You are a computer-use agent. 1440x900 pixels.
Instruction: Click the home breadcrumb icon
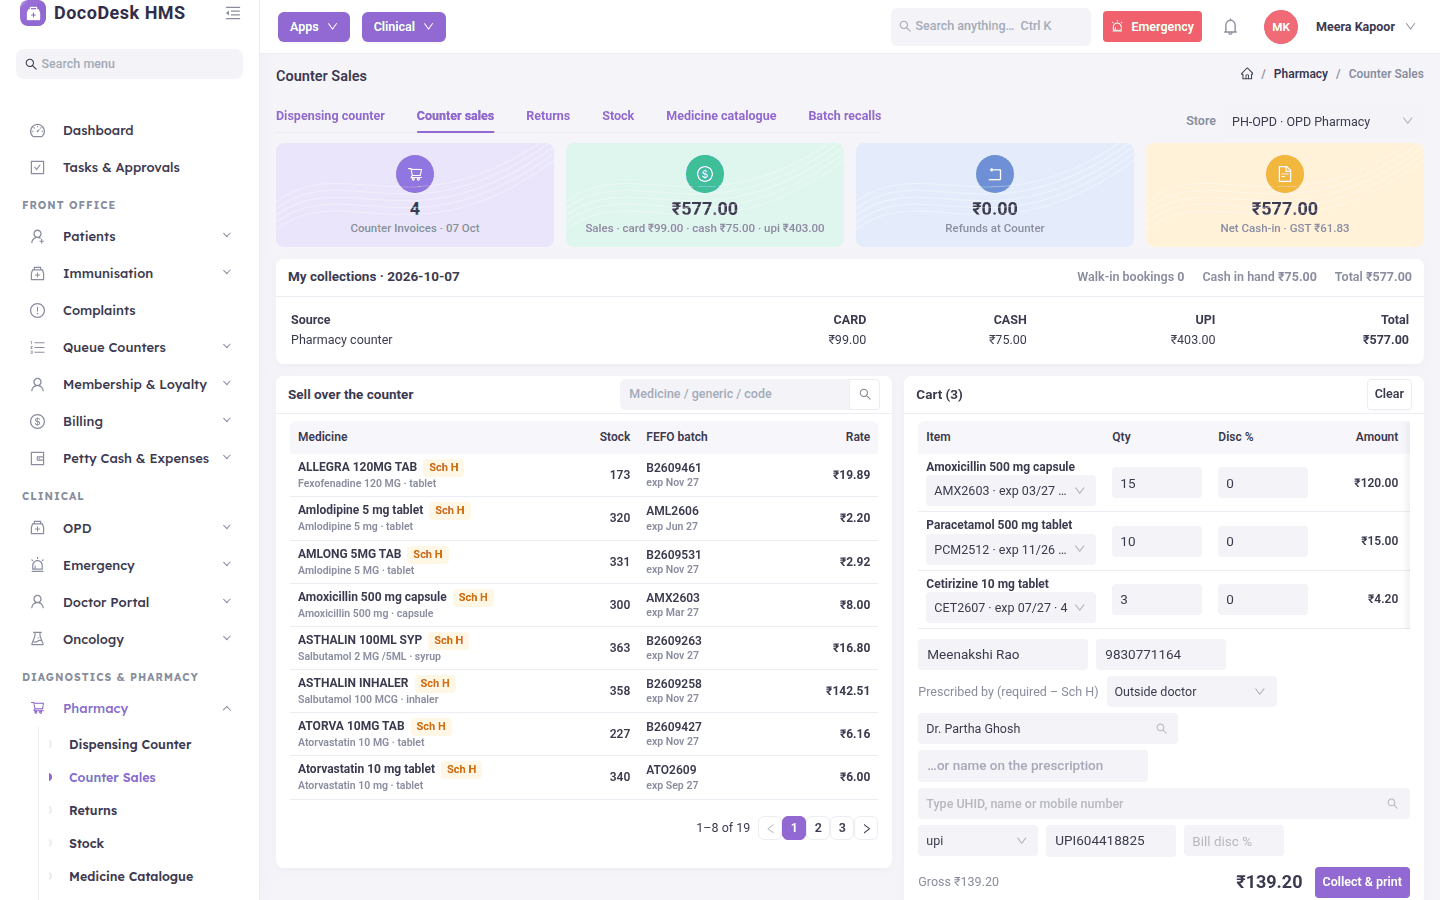[x=1247, y=74]
